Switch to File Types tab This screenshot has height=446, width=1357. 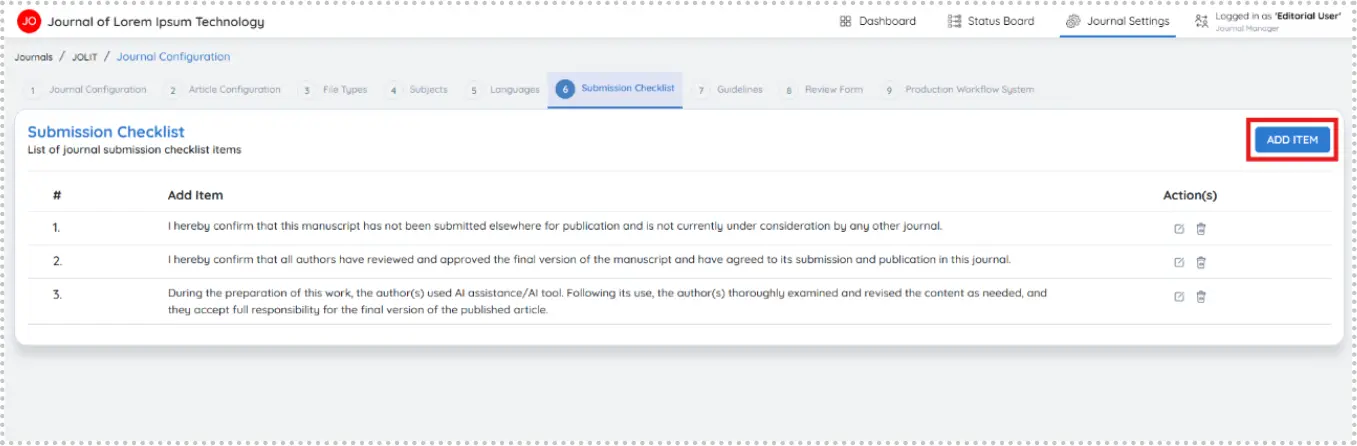pos(334,90)
